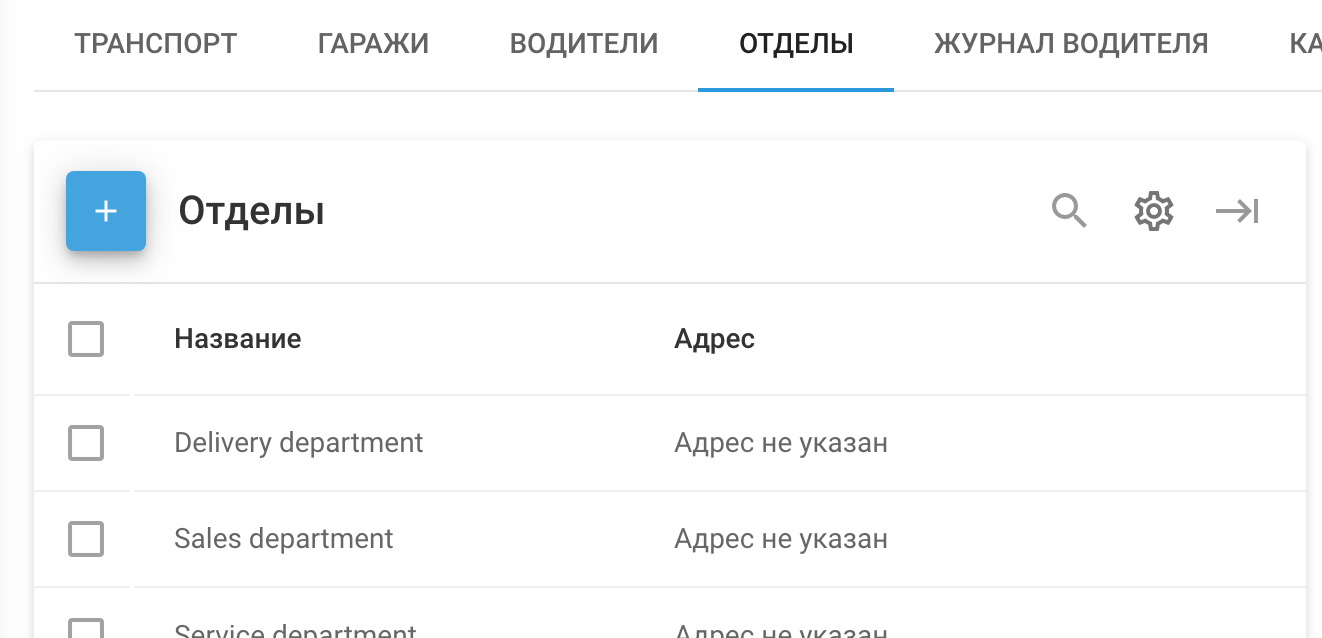Image resolution: width=1322 pixels, height=638 pixels.
Task: Open the ЖУРНАЛ ВОДИТЕЛЯ tab
Action: click(1071, 44)
